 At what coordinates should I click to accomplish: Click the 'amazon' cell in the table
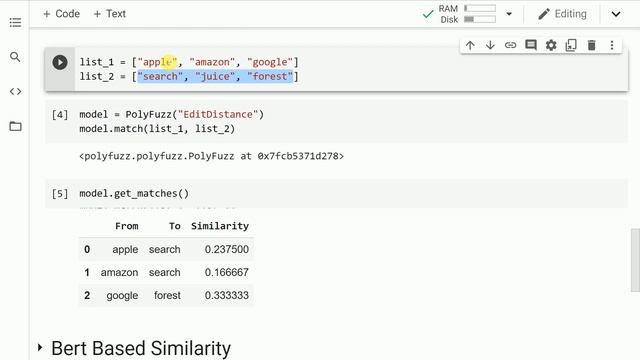(119, 272)
